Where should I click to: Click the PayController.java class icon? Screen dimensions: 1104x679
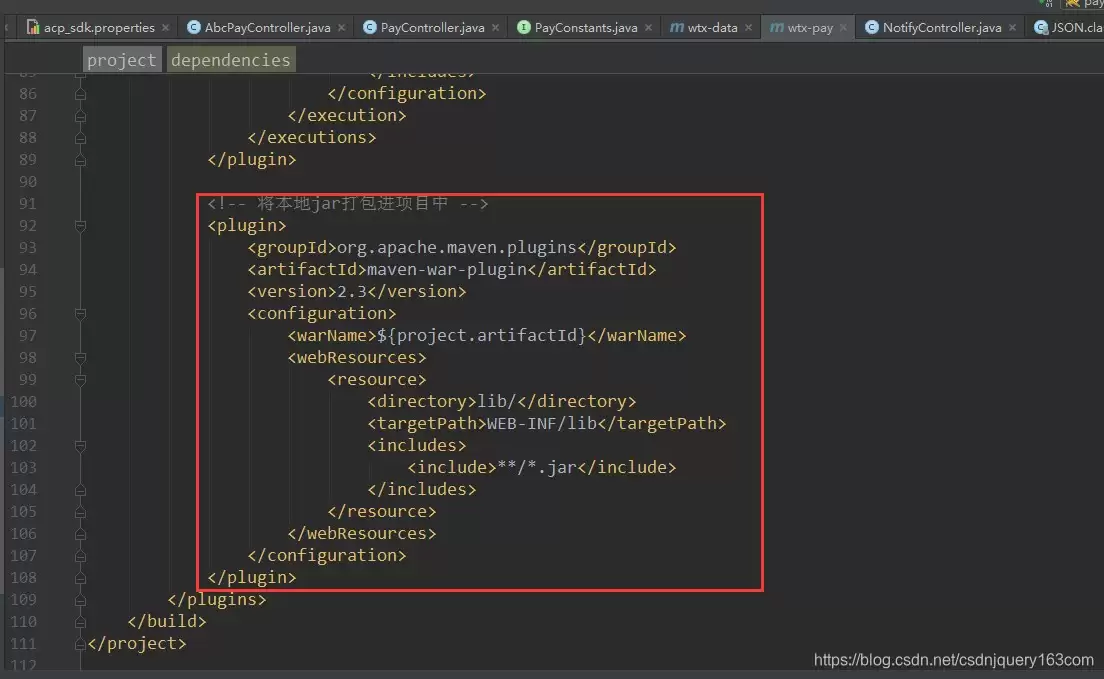tap(370, 27)
